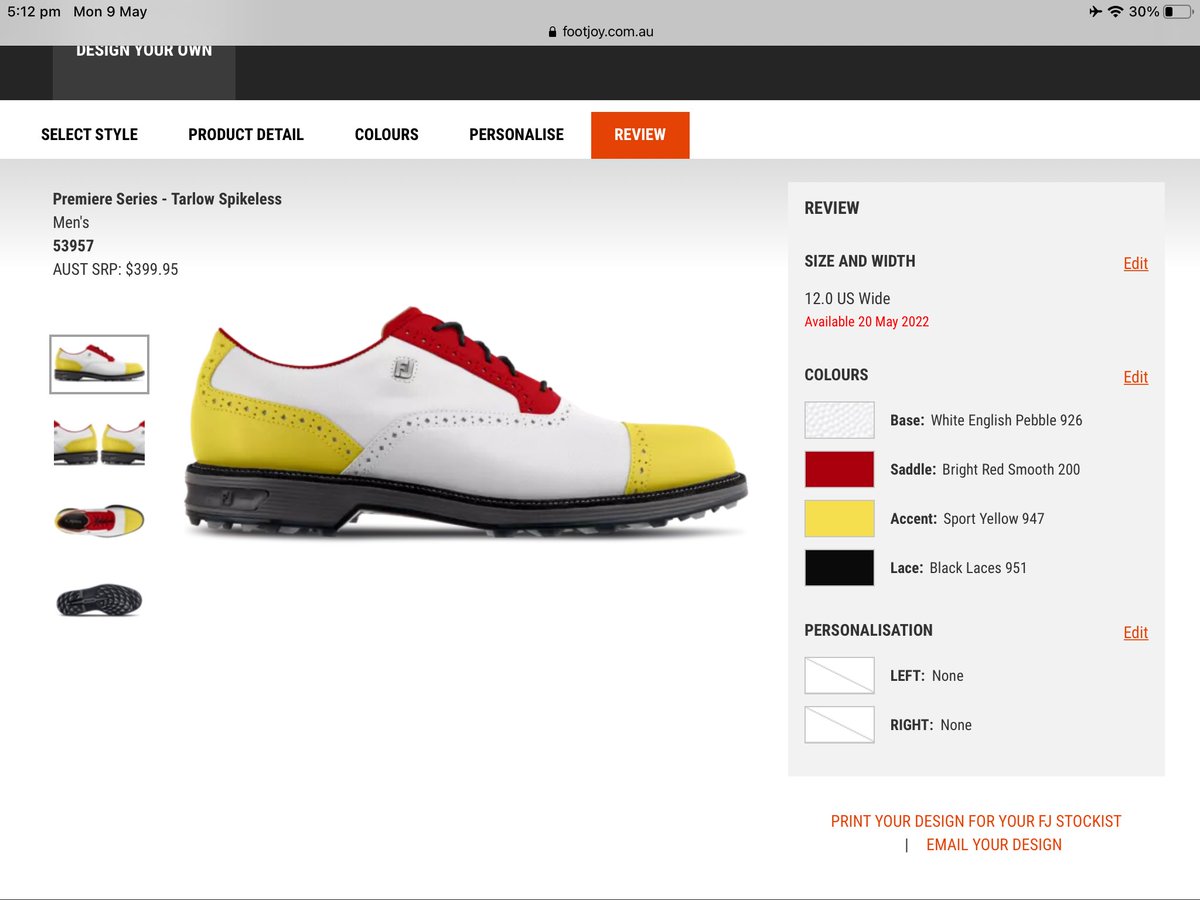Tap the Wi-Fi icon in status bar
1200x900 pixels.
pos(1116,12)
